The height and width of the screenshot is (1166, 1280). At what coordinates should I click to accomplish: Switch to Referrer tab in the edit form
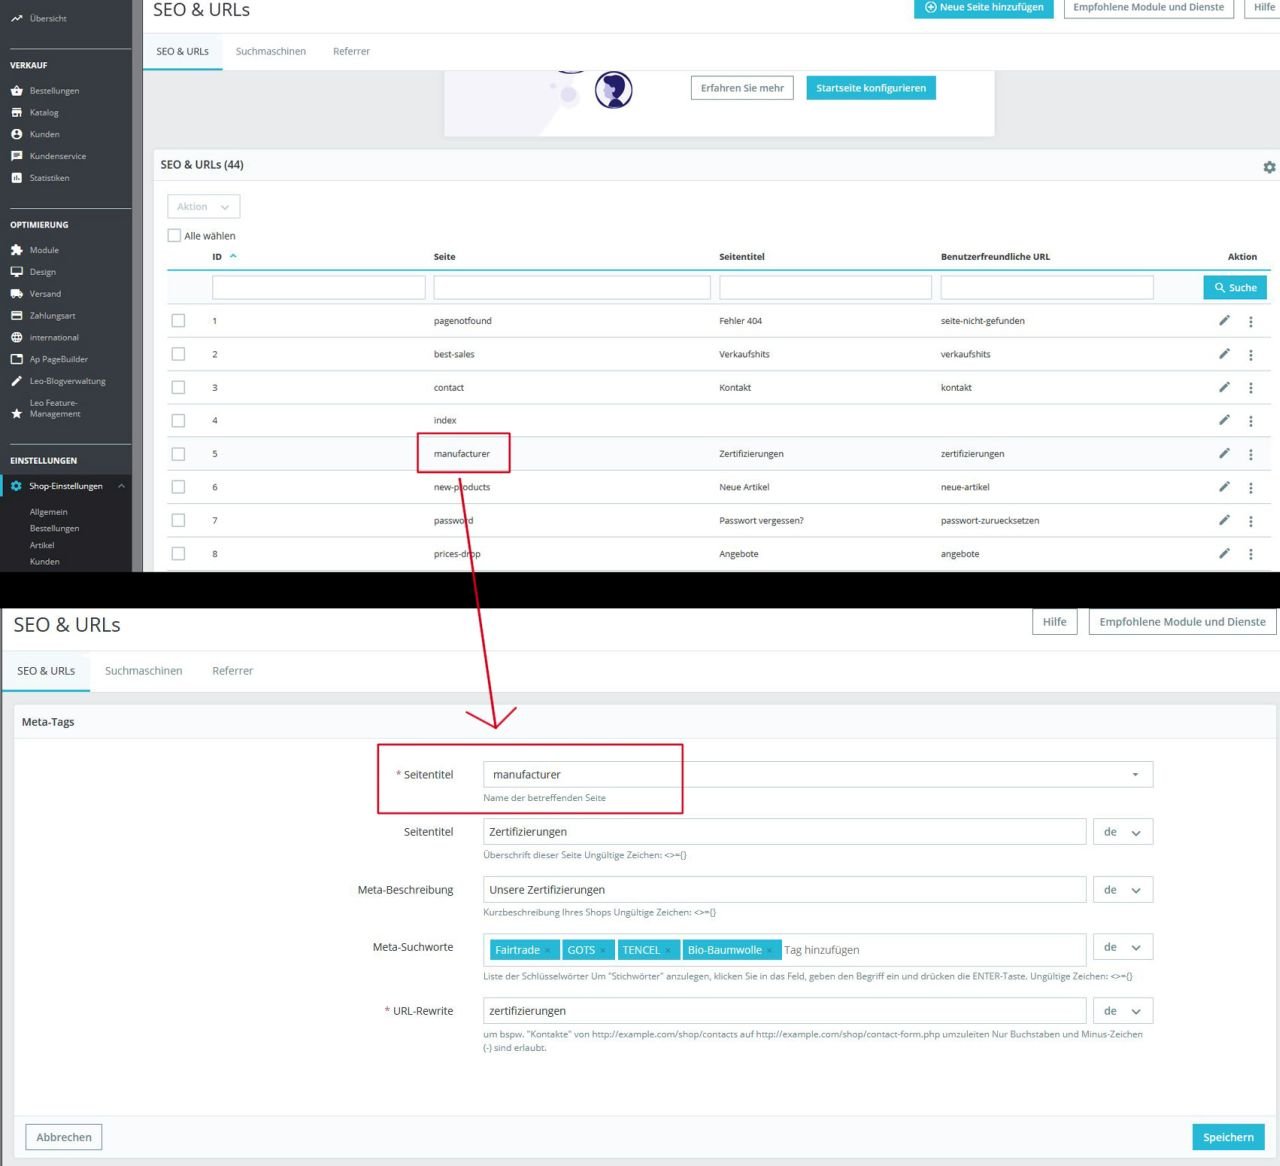[232, 671]
